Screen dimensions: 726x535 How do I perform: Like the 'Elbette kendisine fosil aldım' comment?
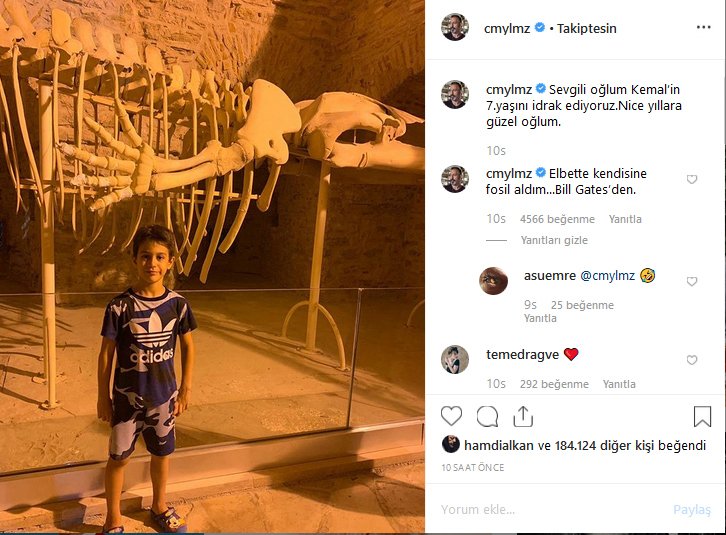point(692,179)
